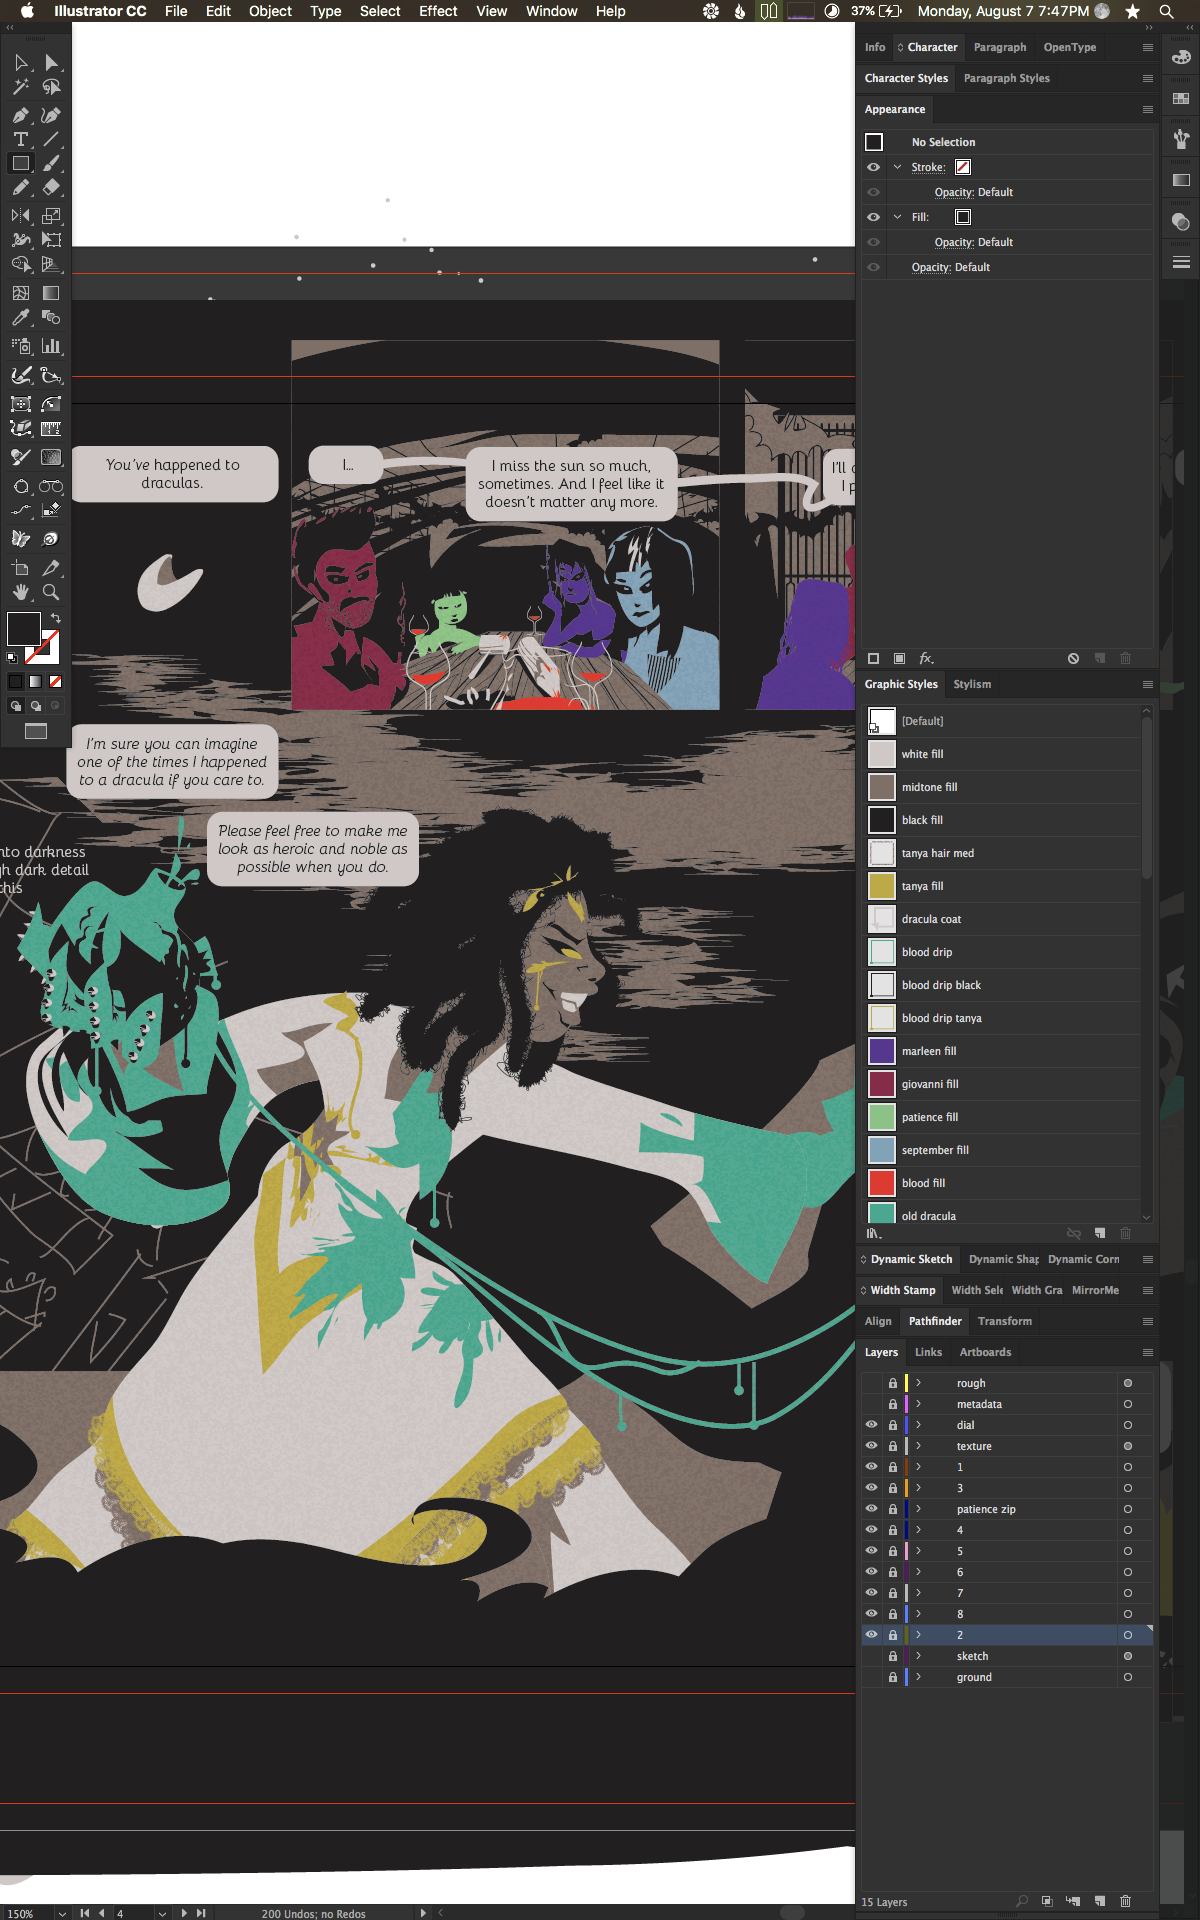The height and width of the screenshot is (1920, 1200).
Task: Open the Effect menu
Action: click(438, 11)
